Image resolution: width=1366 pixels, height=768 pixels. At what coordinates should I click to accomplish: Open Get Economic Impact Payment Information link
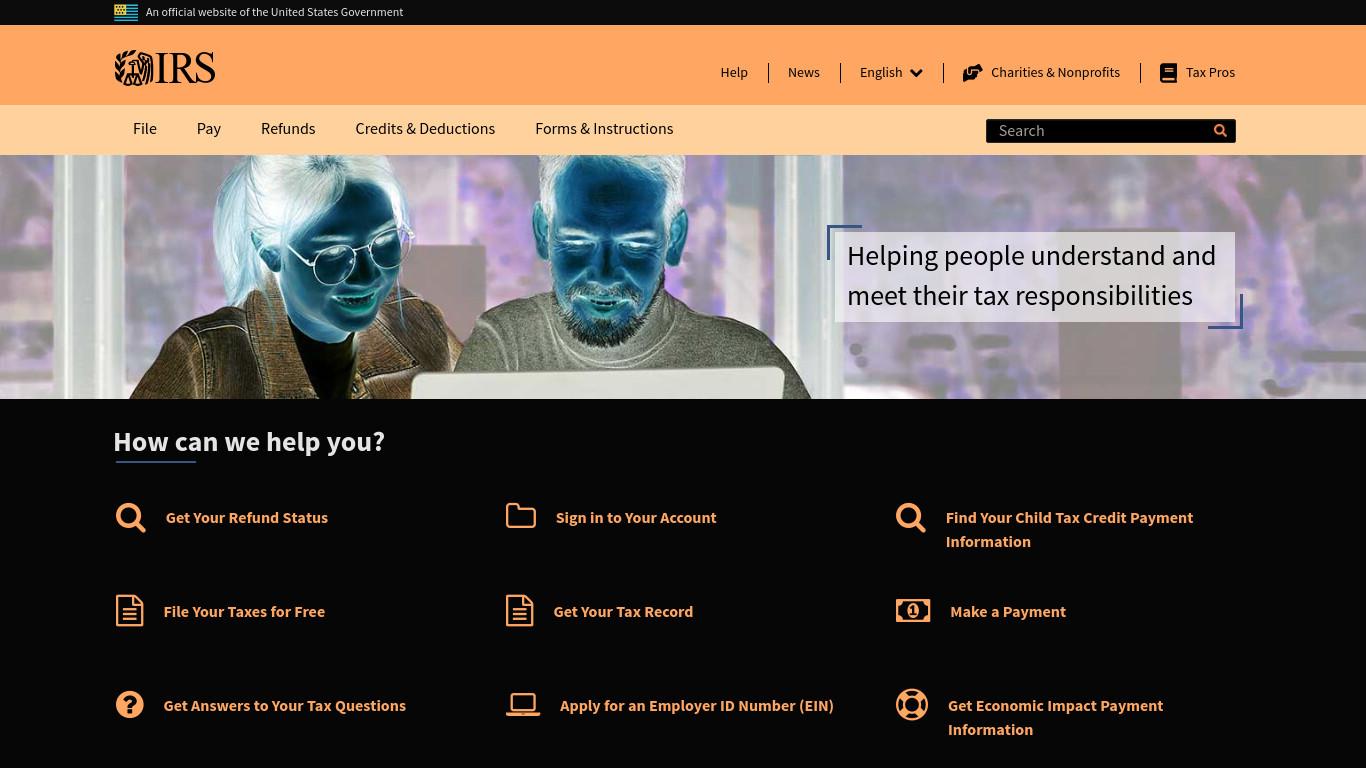click(1055, 718)
